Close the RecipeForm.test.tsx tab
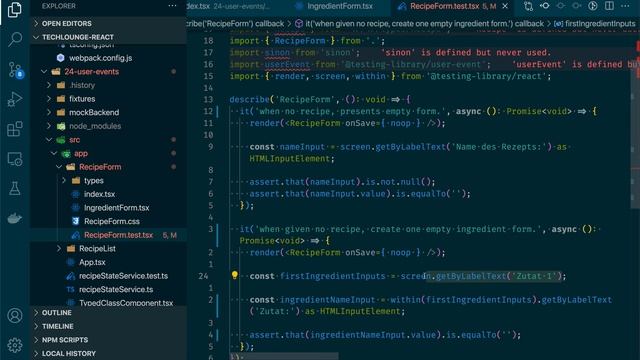The height and width of the screenshot is (360, 640). click(505, 6)
